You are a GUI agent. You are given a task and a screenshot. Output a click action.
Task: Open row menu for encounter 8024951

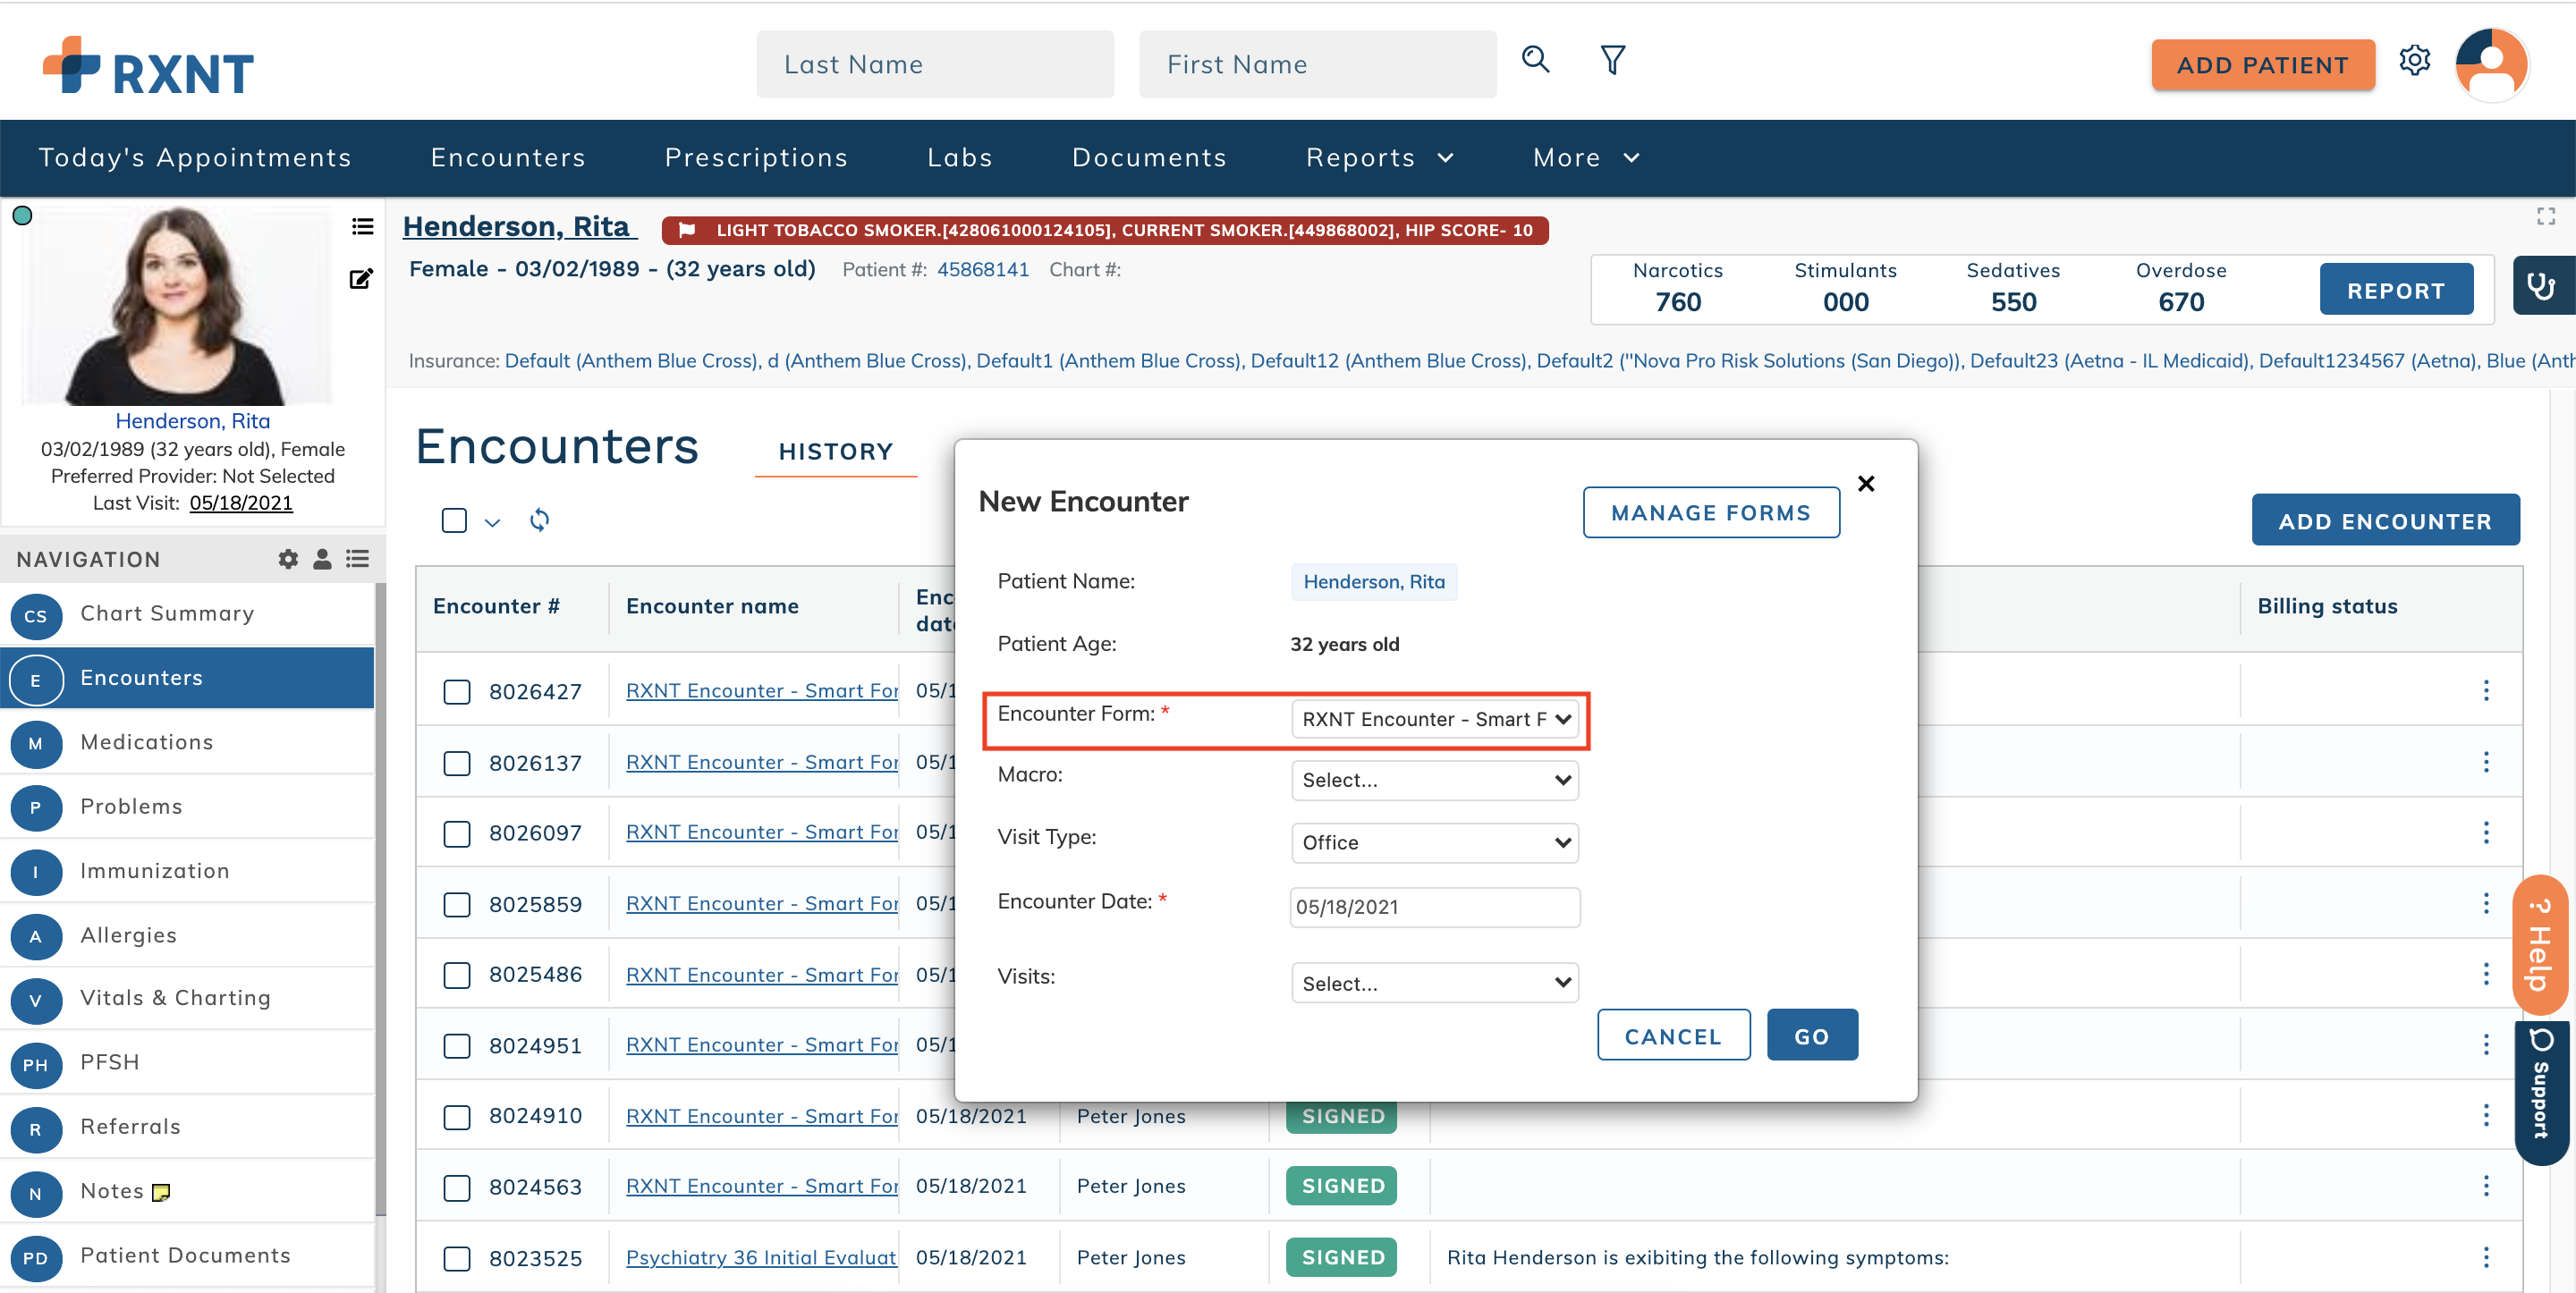[2486, 1045]
